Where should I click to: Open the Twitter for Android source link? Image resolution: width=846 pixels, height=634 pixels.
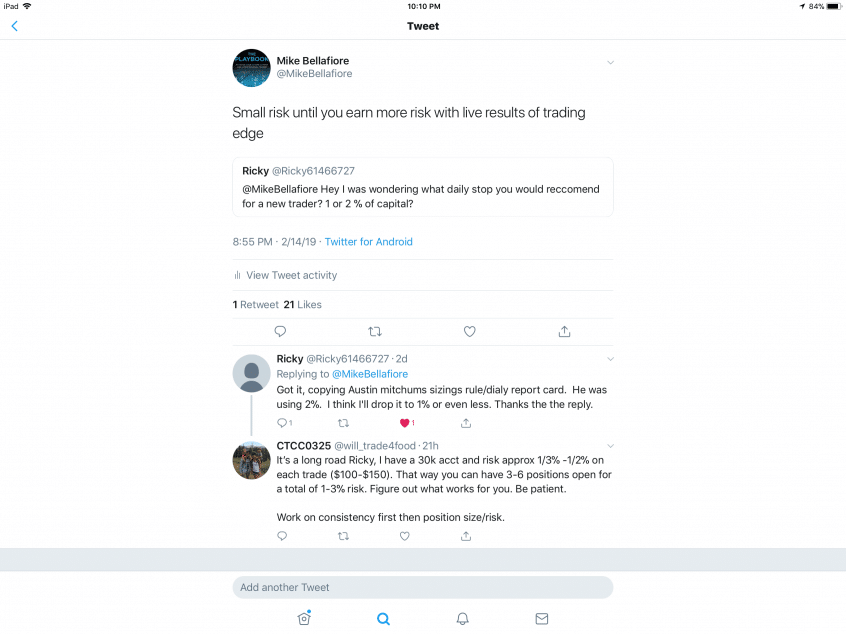369,241
